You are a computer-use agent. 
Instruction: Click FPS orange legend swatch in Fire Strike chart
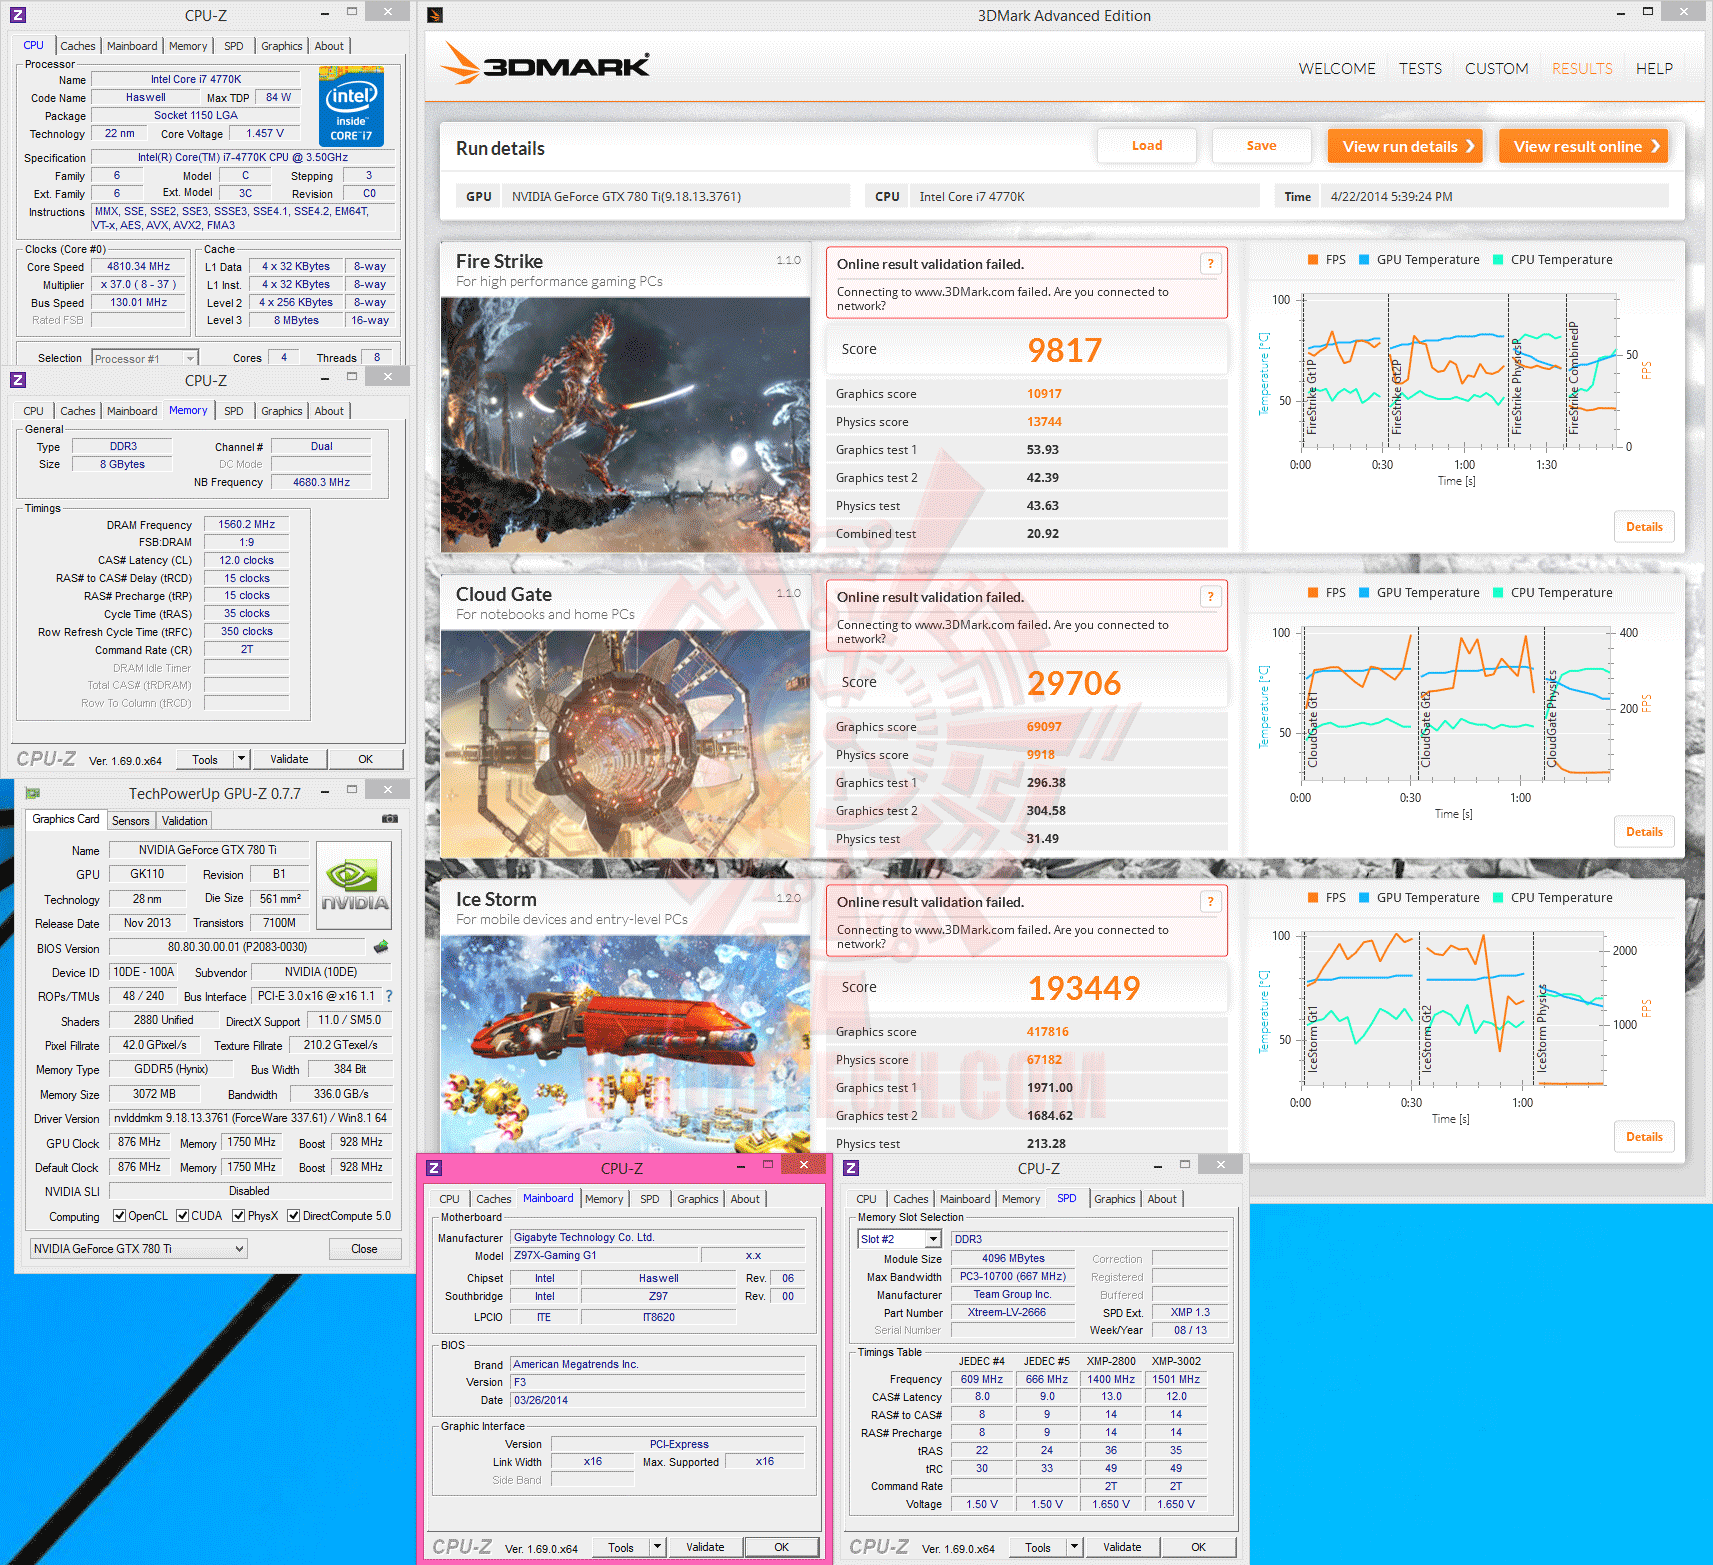tap(1313, 260)
